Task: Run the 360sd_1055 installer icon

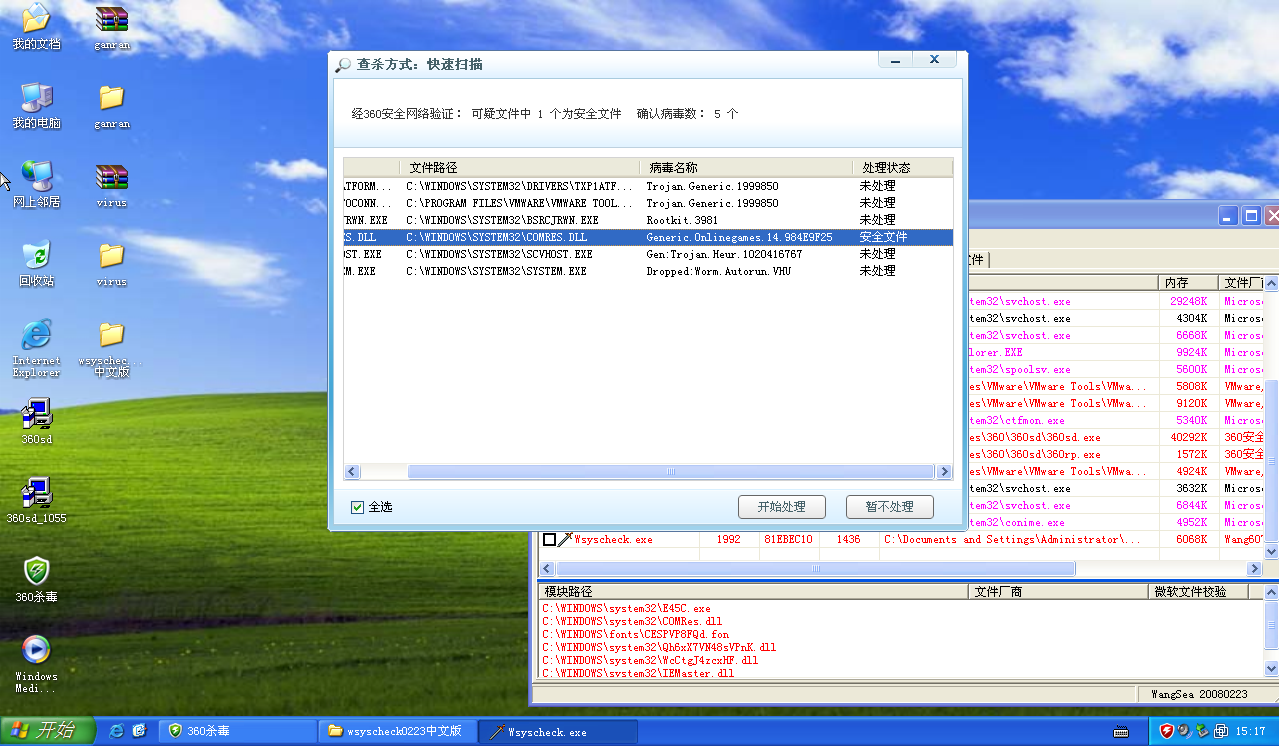Action: click(36, 500)
